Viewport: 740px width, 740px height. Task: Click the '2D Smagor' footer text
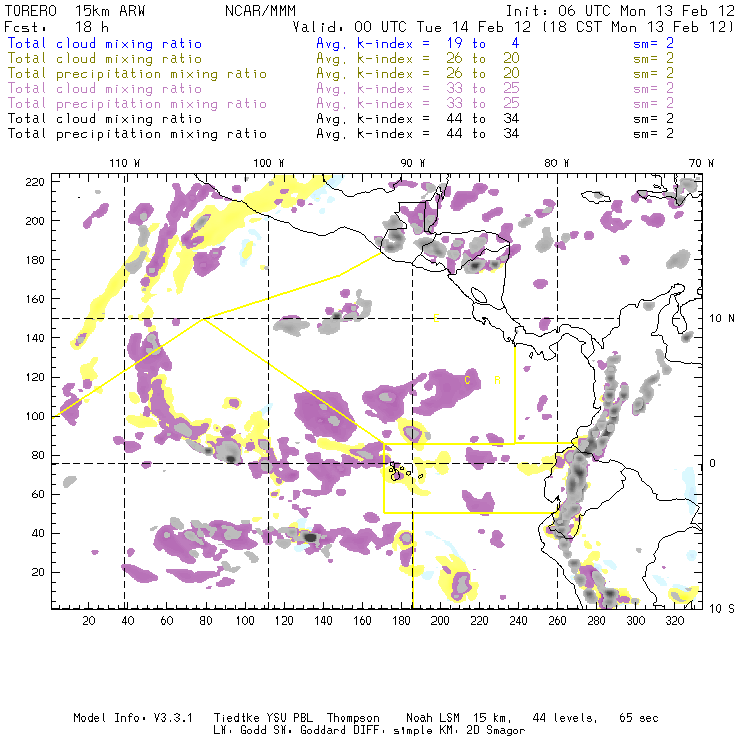(496, 731)
